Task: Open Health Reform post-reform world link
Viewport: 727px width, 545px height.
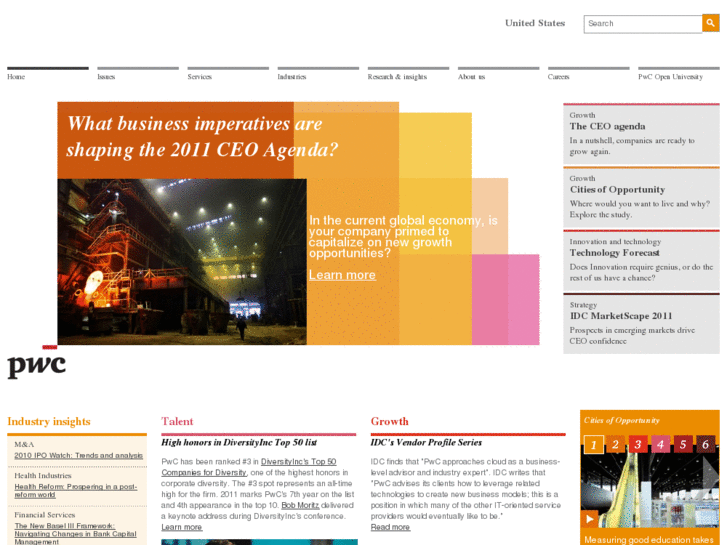Action: (76, 491)
